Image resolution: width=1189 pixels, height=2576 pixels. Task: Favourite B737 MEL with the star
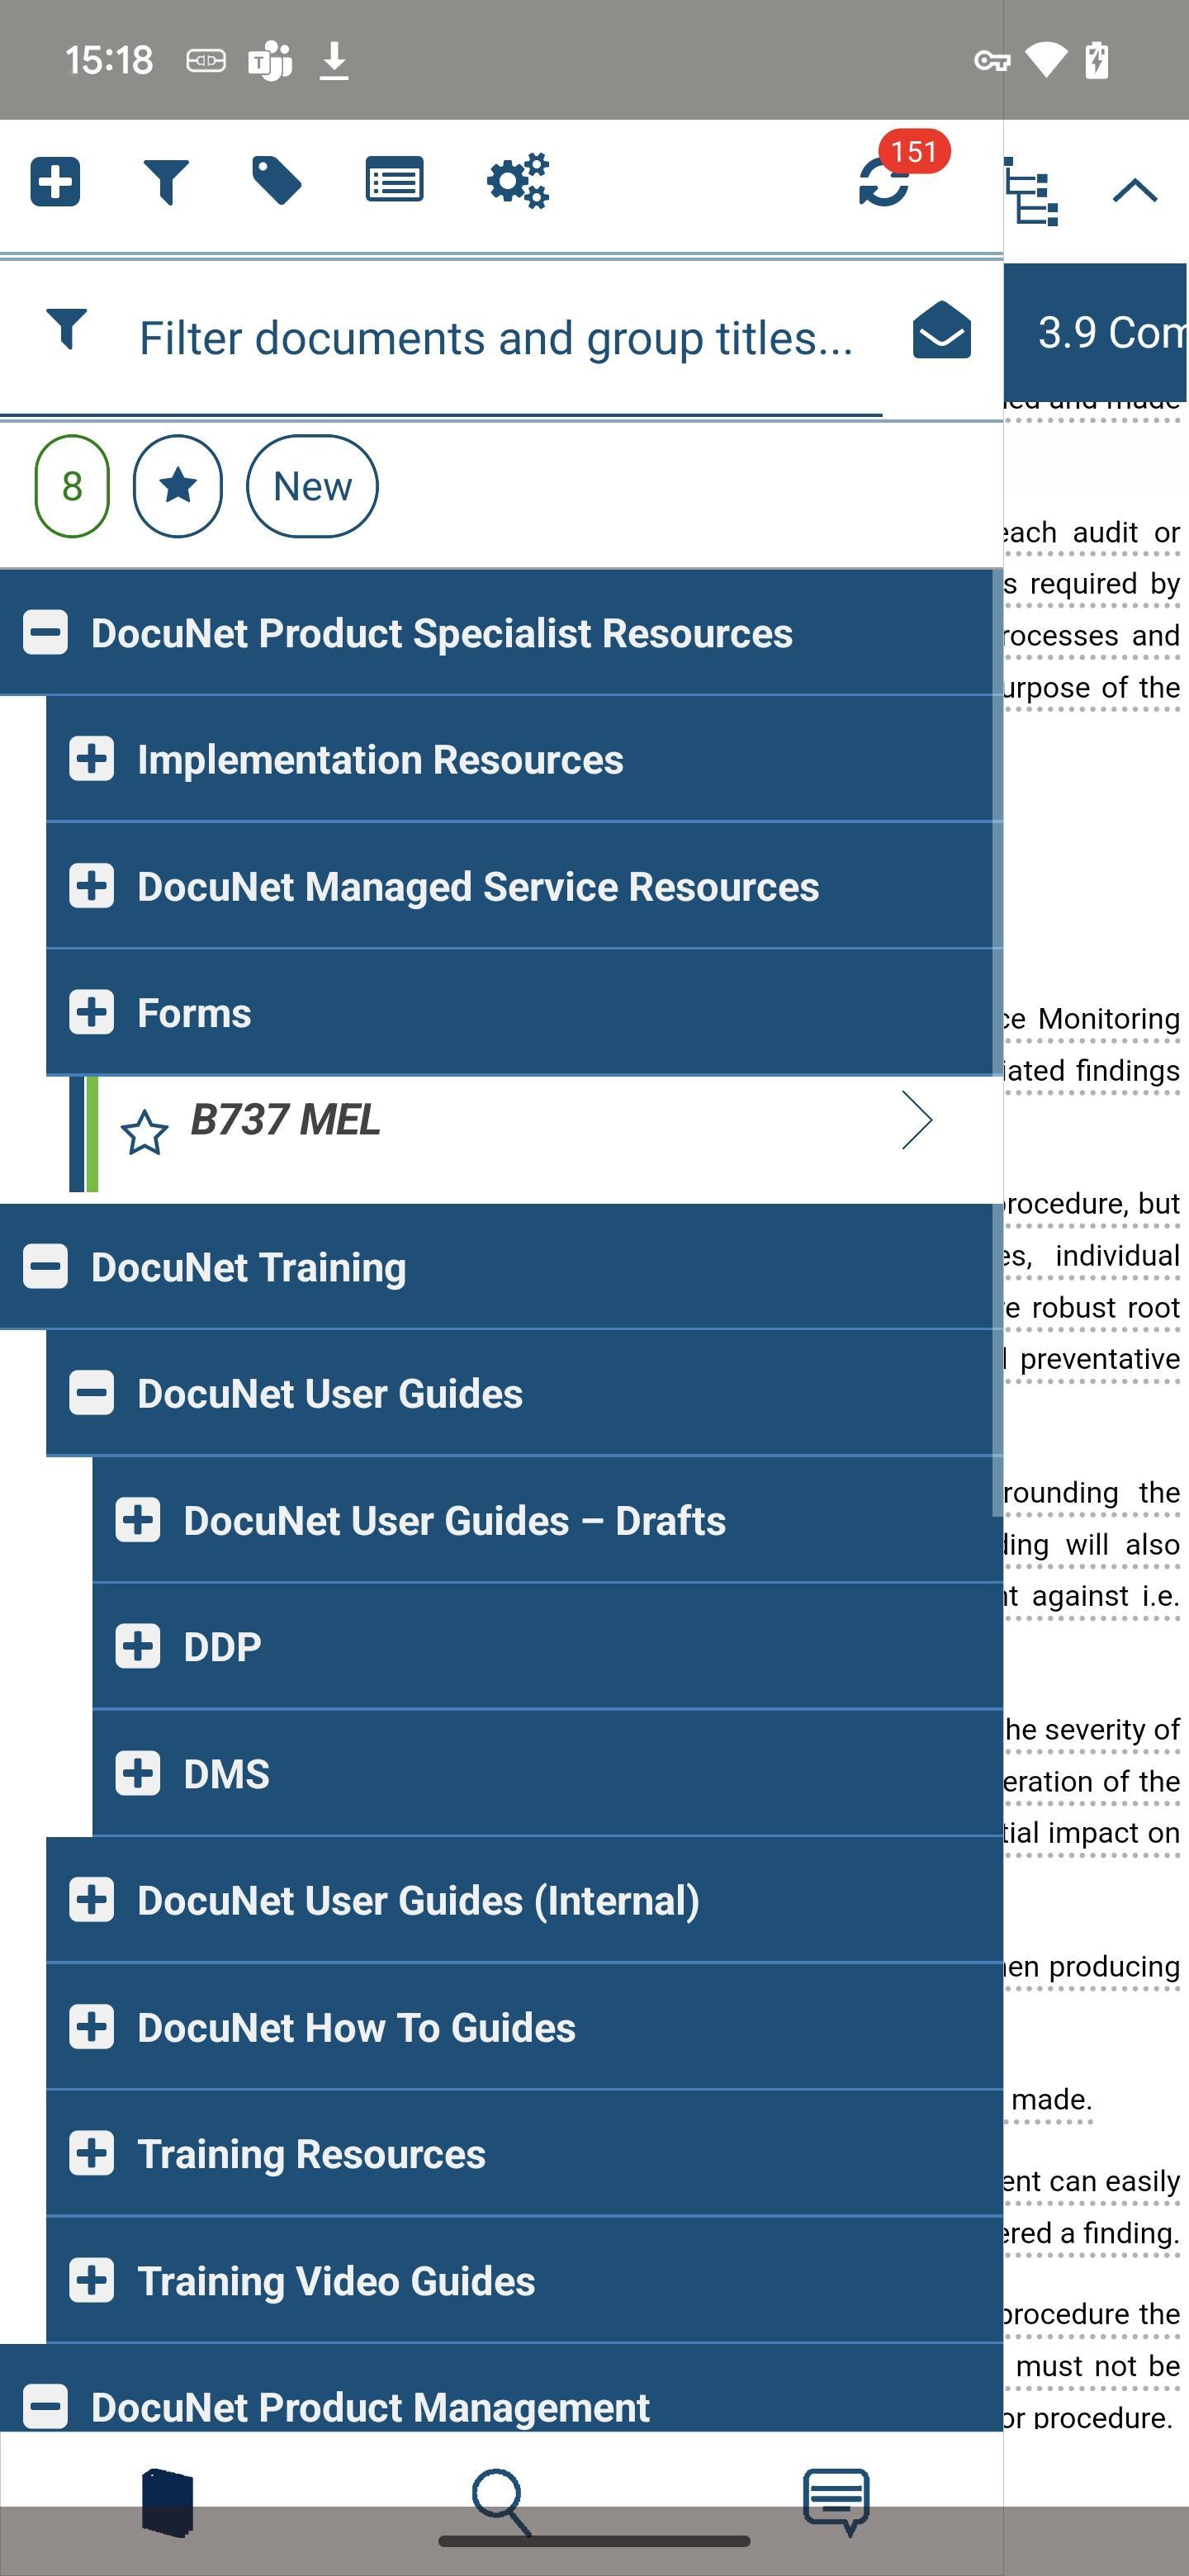pyautogui.click(x=144, y=1133)
